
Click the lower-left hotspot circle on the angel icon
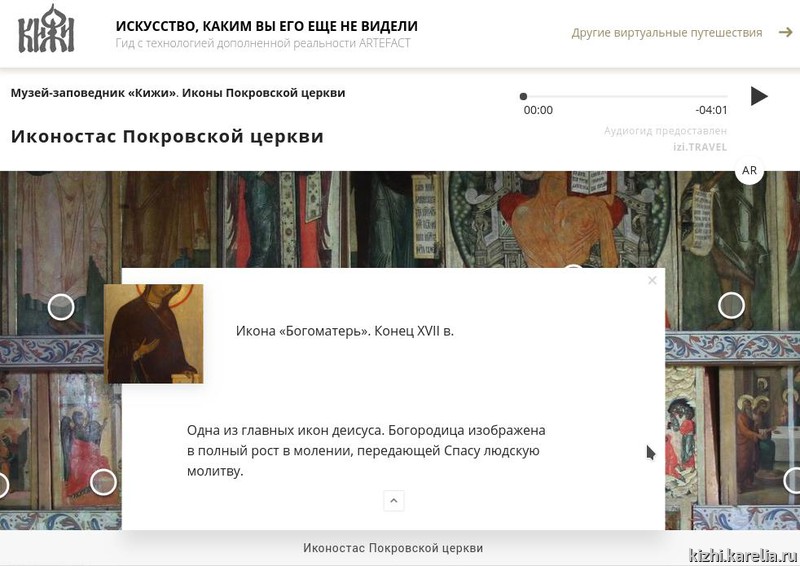click(x=103, y=482)
